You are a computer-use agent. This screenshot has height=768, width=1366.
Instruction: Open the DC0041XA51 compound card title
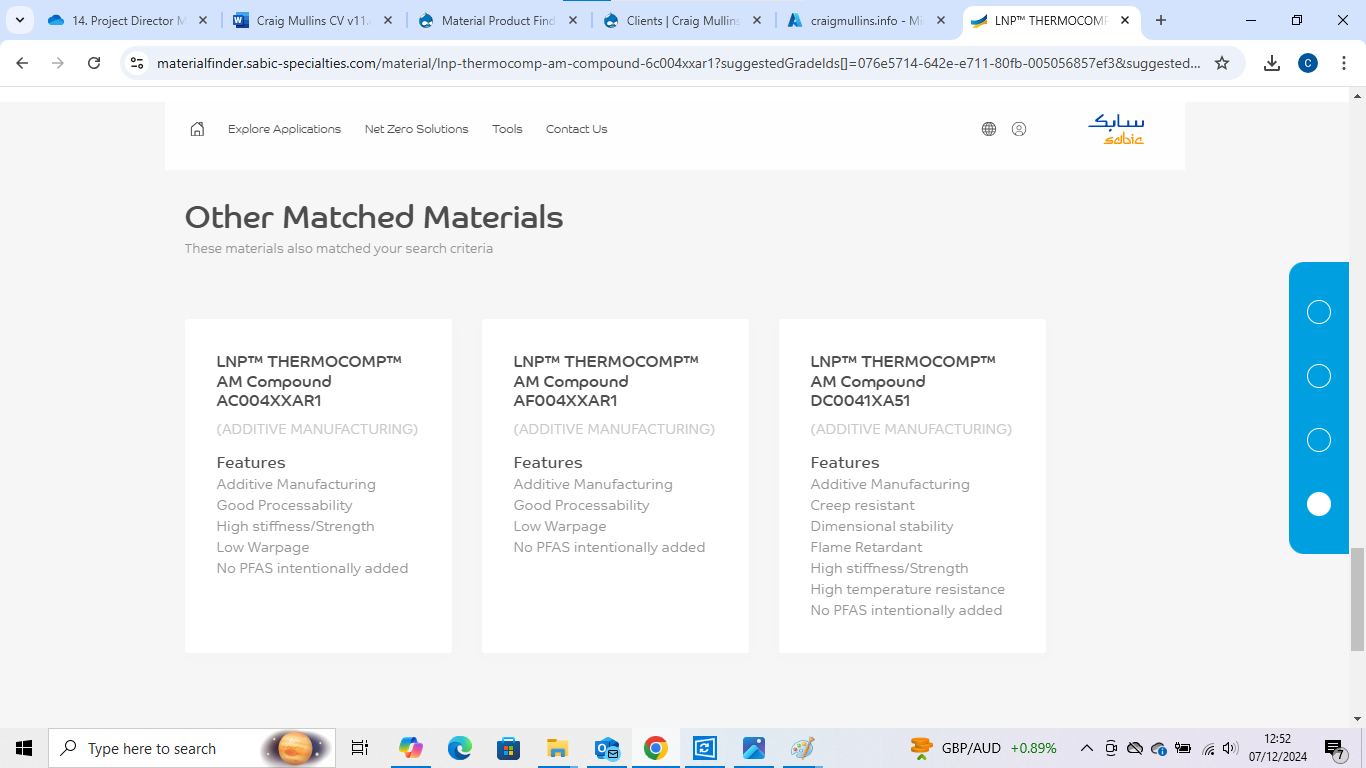pos(903,381)
